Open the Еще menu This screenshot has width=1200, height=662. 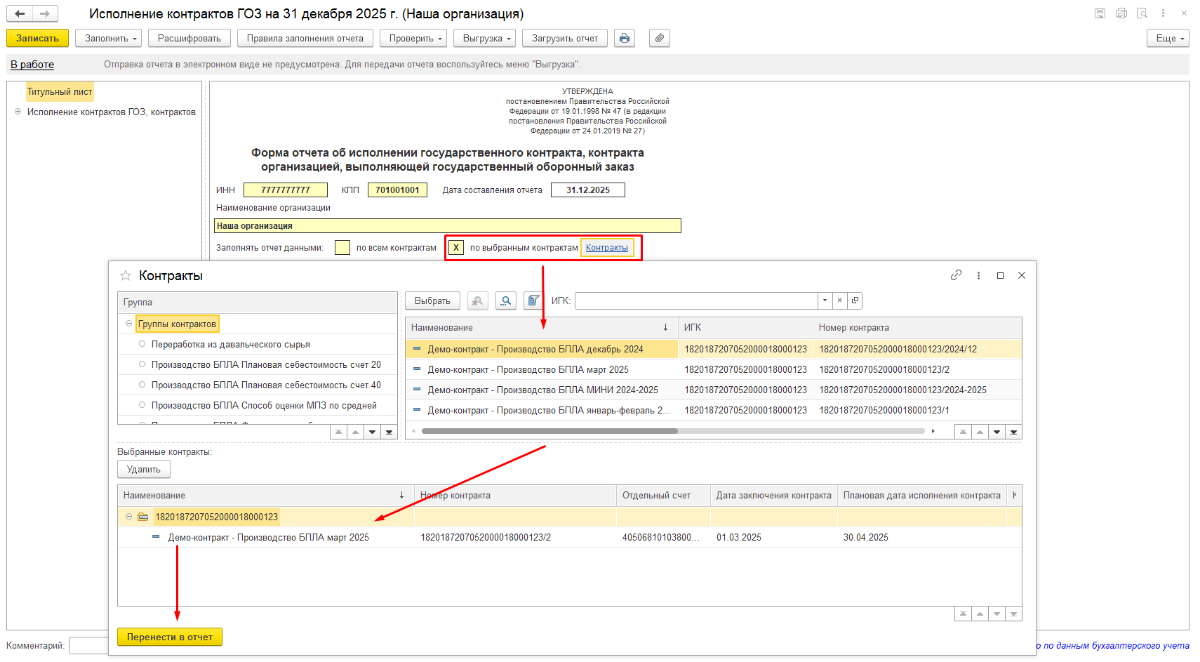pos(1166,38)
